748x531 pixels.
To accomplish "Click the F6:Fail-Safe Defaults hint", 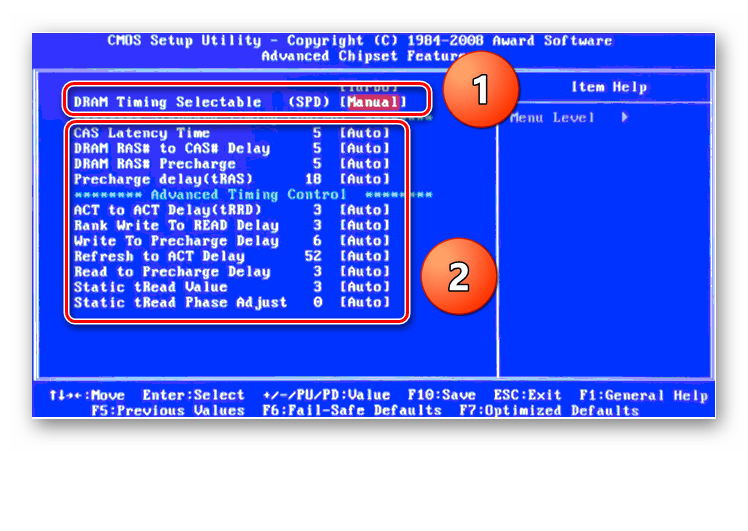I will point(352,410).
